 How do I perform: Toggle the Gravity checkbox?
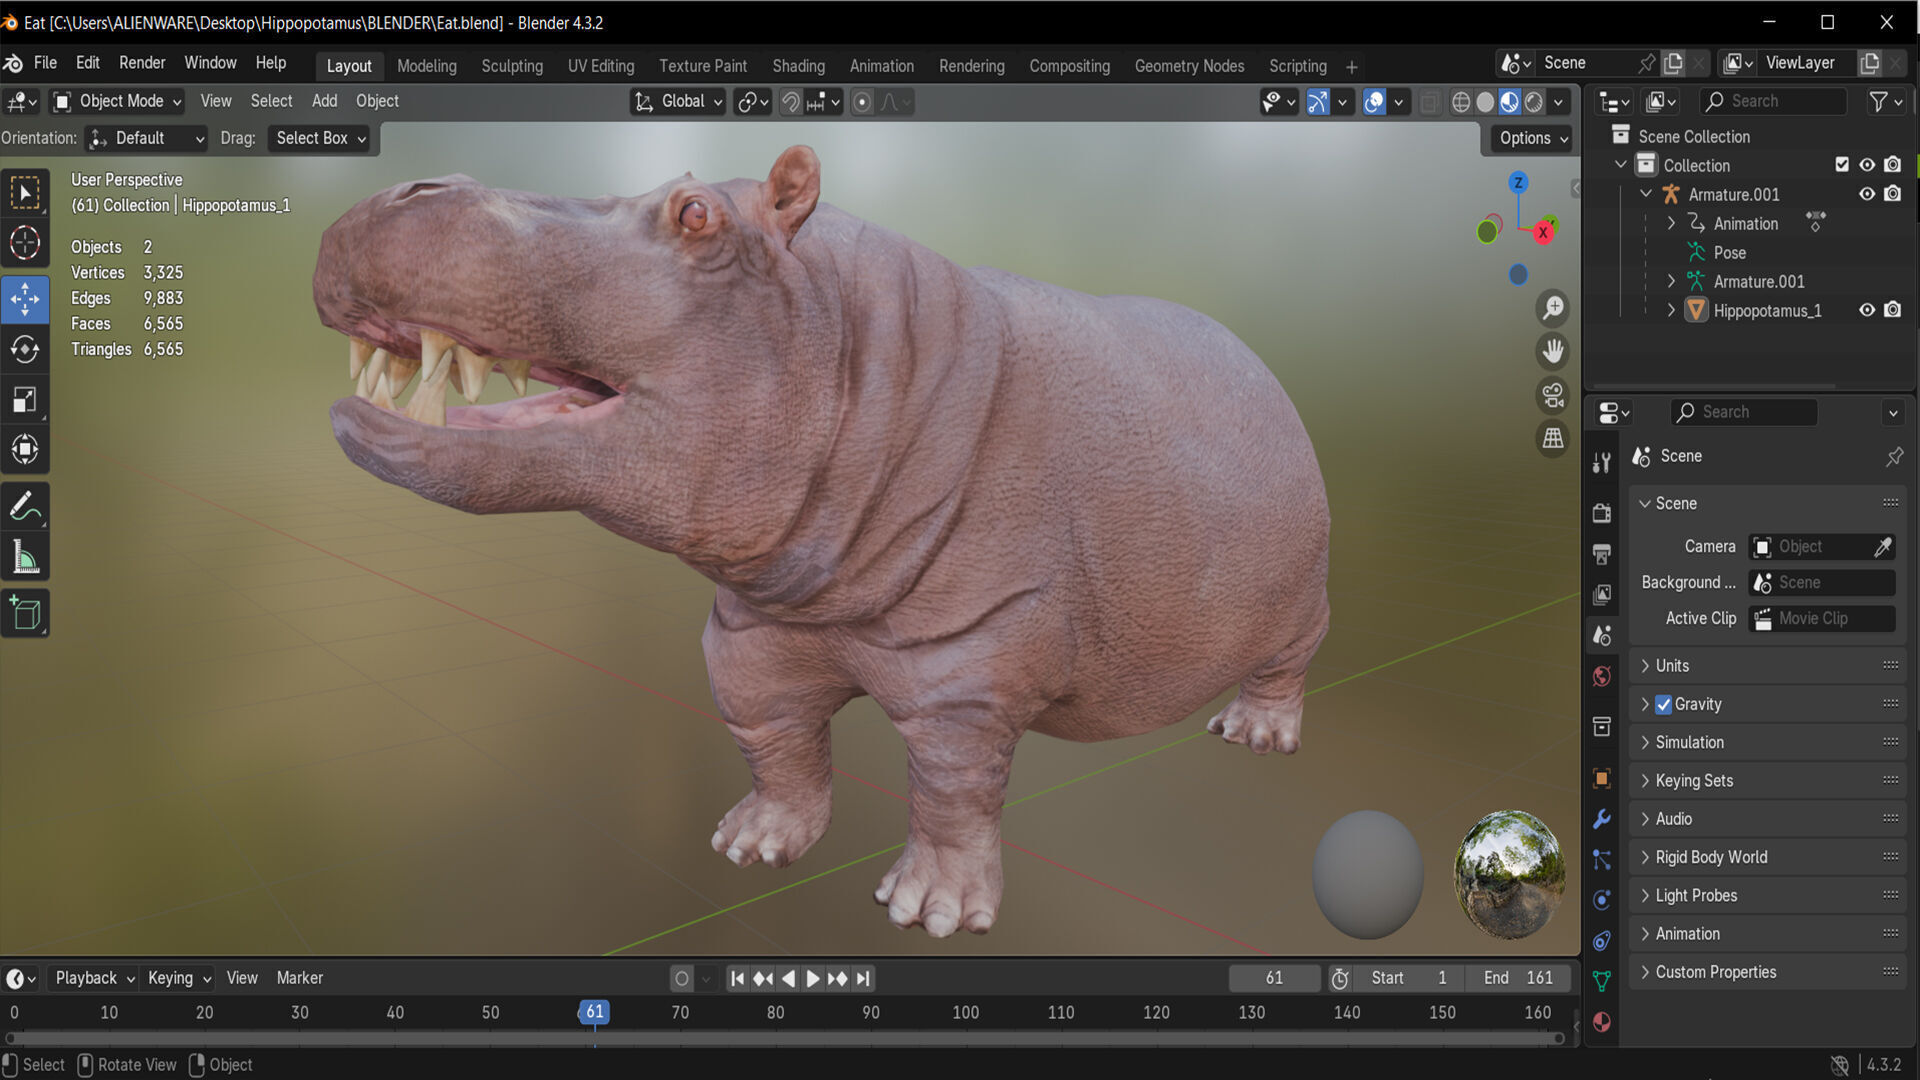tap(1664, 705)
